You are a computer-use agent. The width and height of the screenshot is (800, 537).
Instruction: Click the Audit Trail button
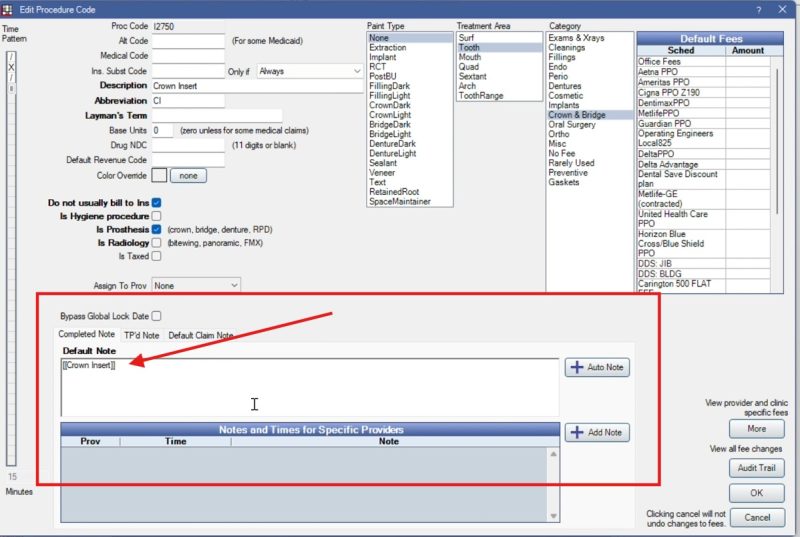(x=757, y=468)
